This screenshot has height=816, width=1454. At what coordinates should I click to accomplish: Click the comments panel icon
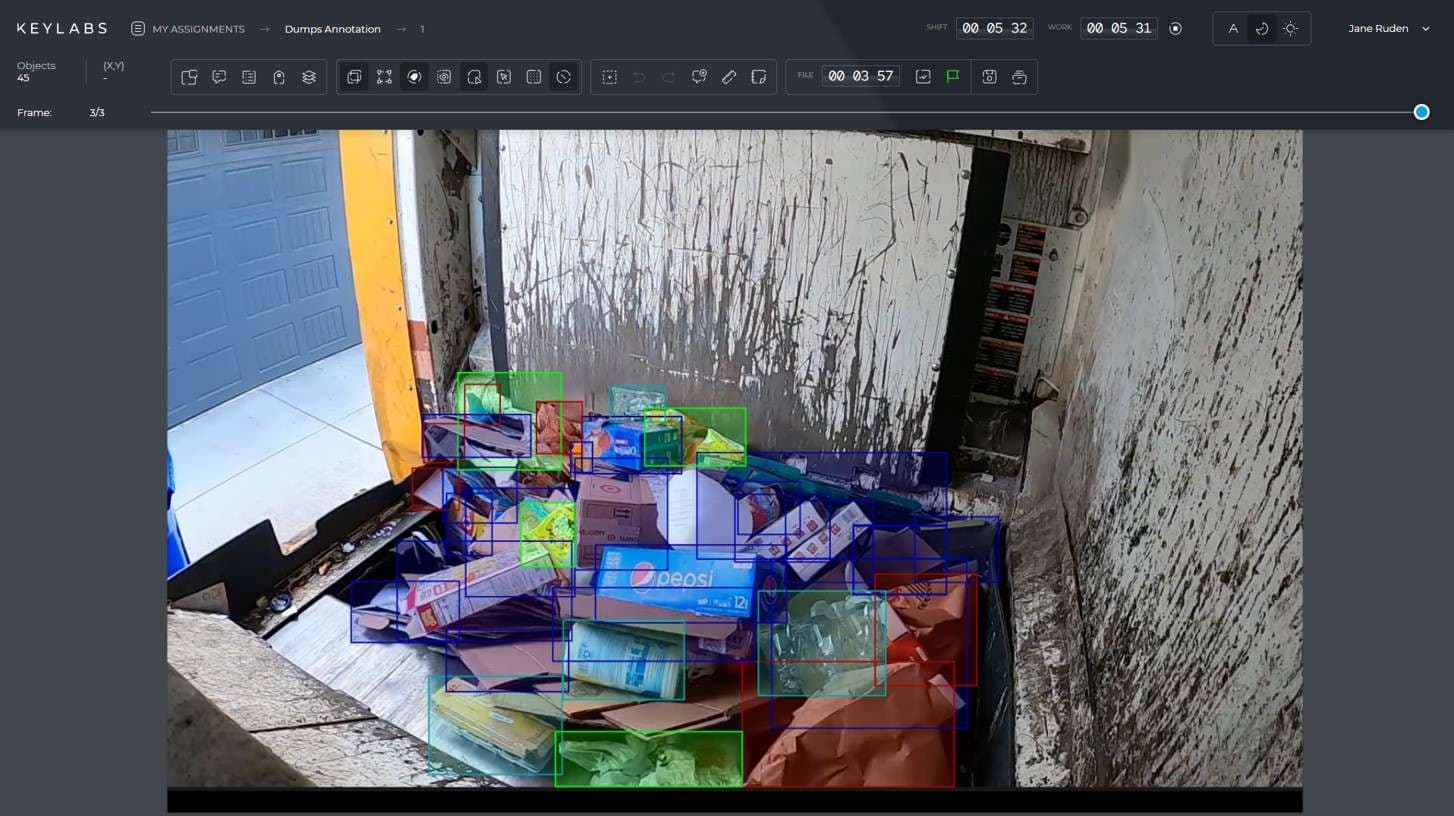coord(219,76)
